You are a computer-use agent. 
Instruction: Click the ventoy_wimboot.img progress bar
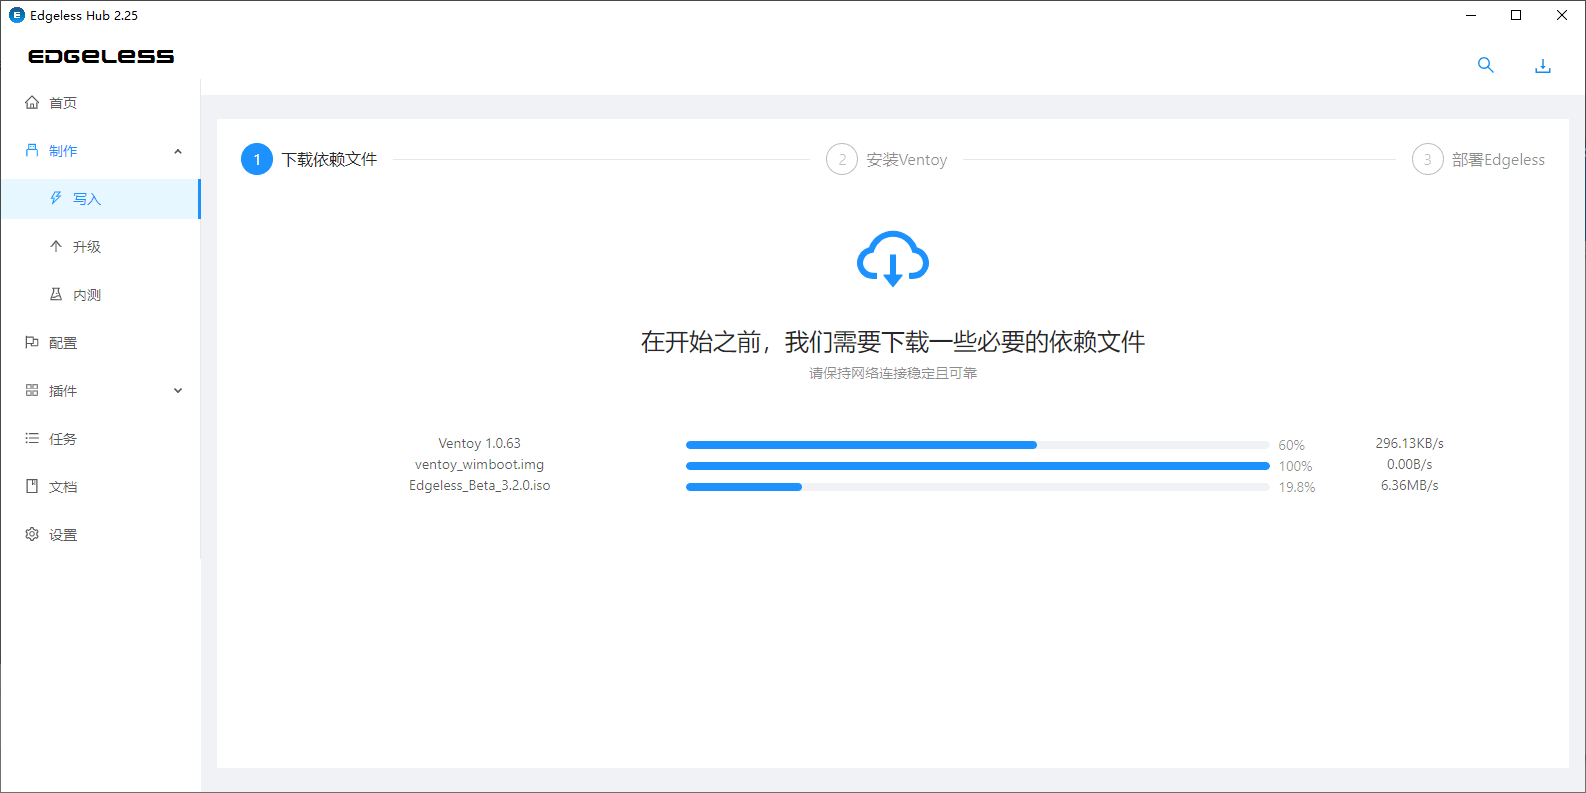coord(978,466)
